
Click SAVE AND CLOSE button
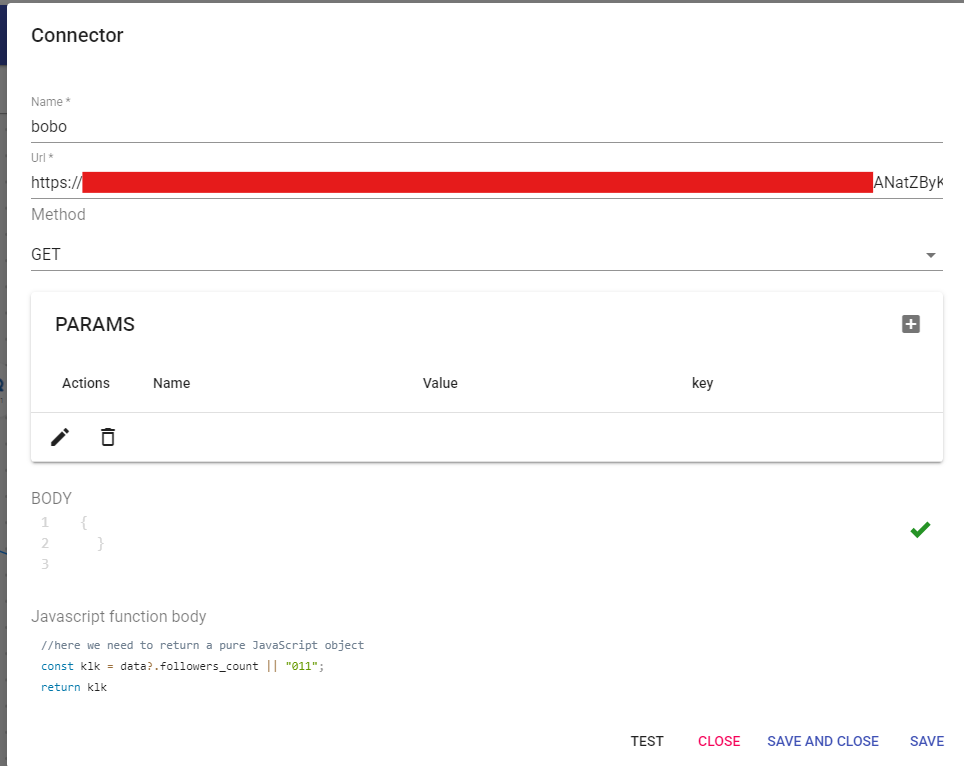pyautogui.click(x=822, y=741)
